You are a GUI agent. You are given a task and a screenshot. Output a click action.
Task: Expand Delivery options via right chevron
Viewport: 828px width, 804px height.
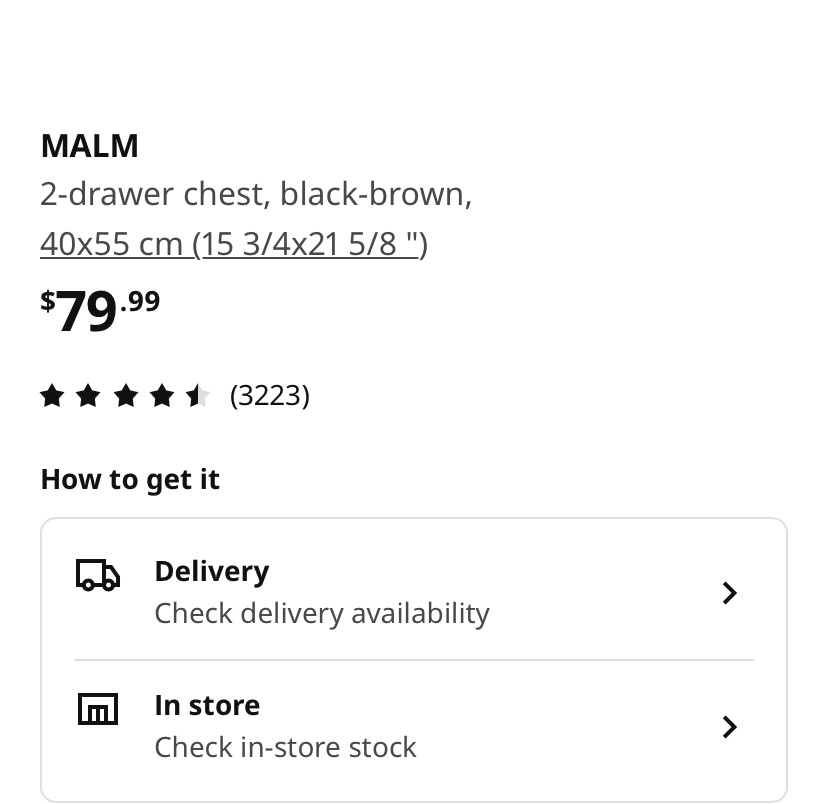[730, 593]
